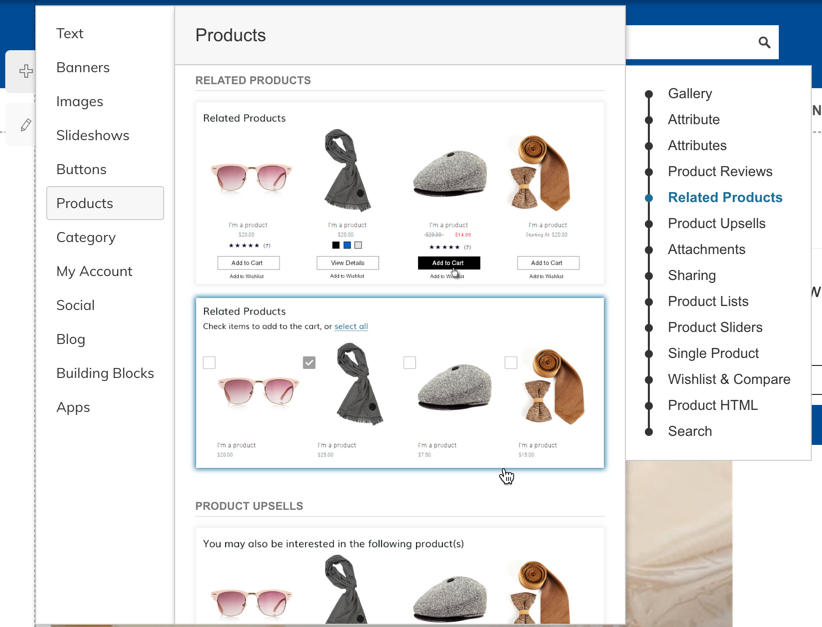
Task: Open the Banners category
Action: (x=83, y=68)
